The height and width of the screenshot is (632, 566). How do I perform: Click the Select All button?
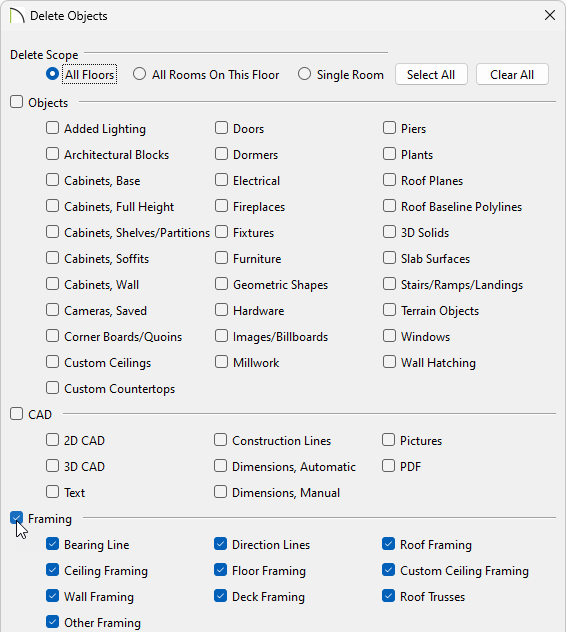(431, 74)
